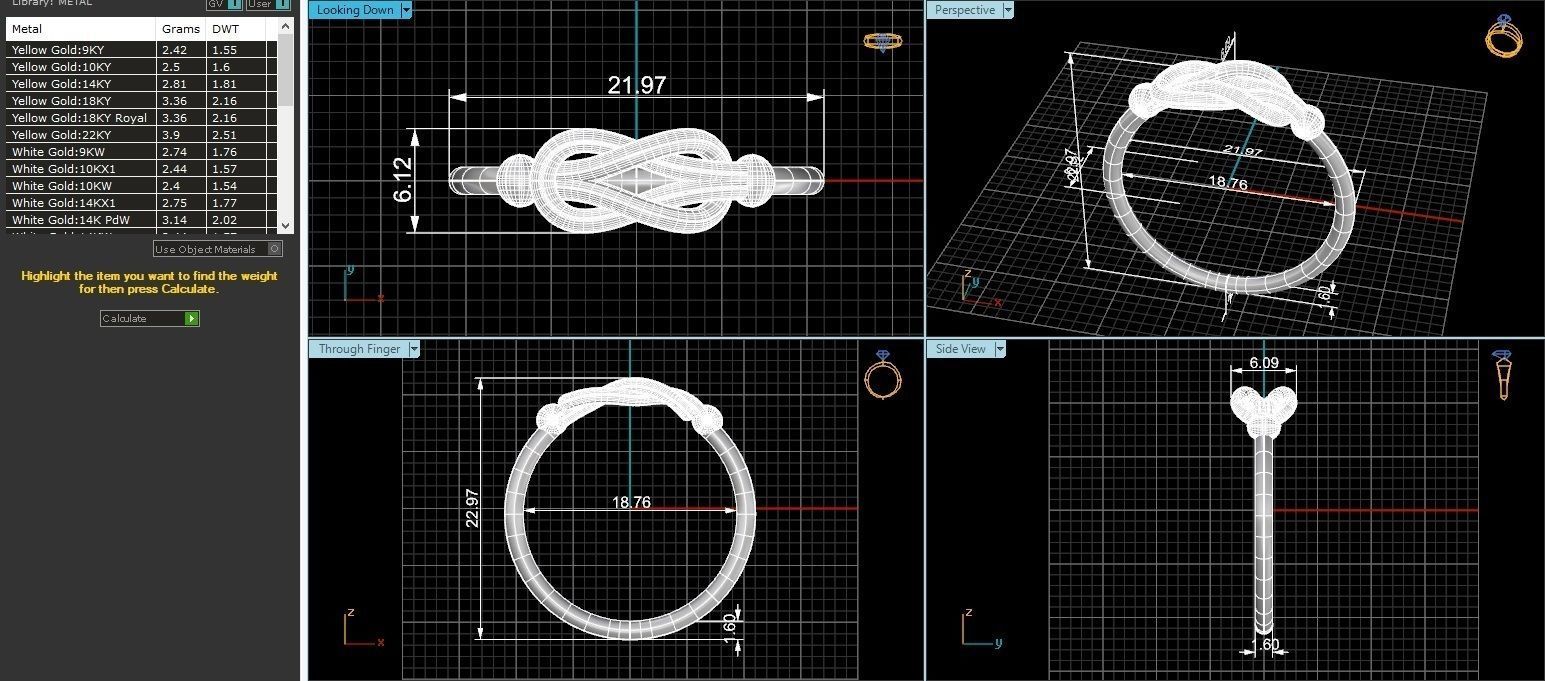
Task: Click the metal list scroll down arrow
Action: pyautogui.click(x=286, y=226)
